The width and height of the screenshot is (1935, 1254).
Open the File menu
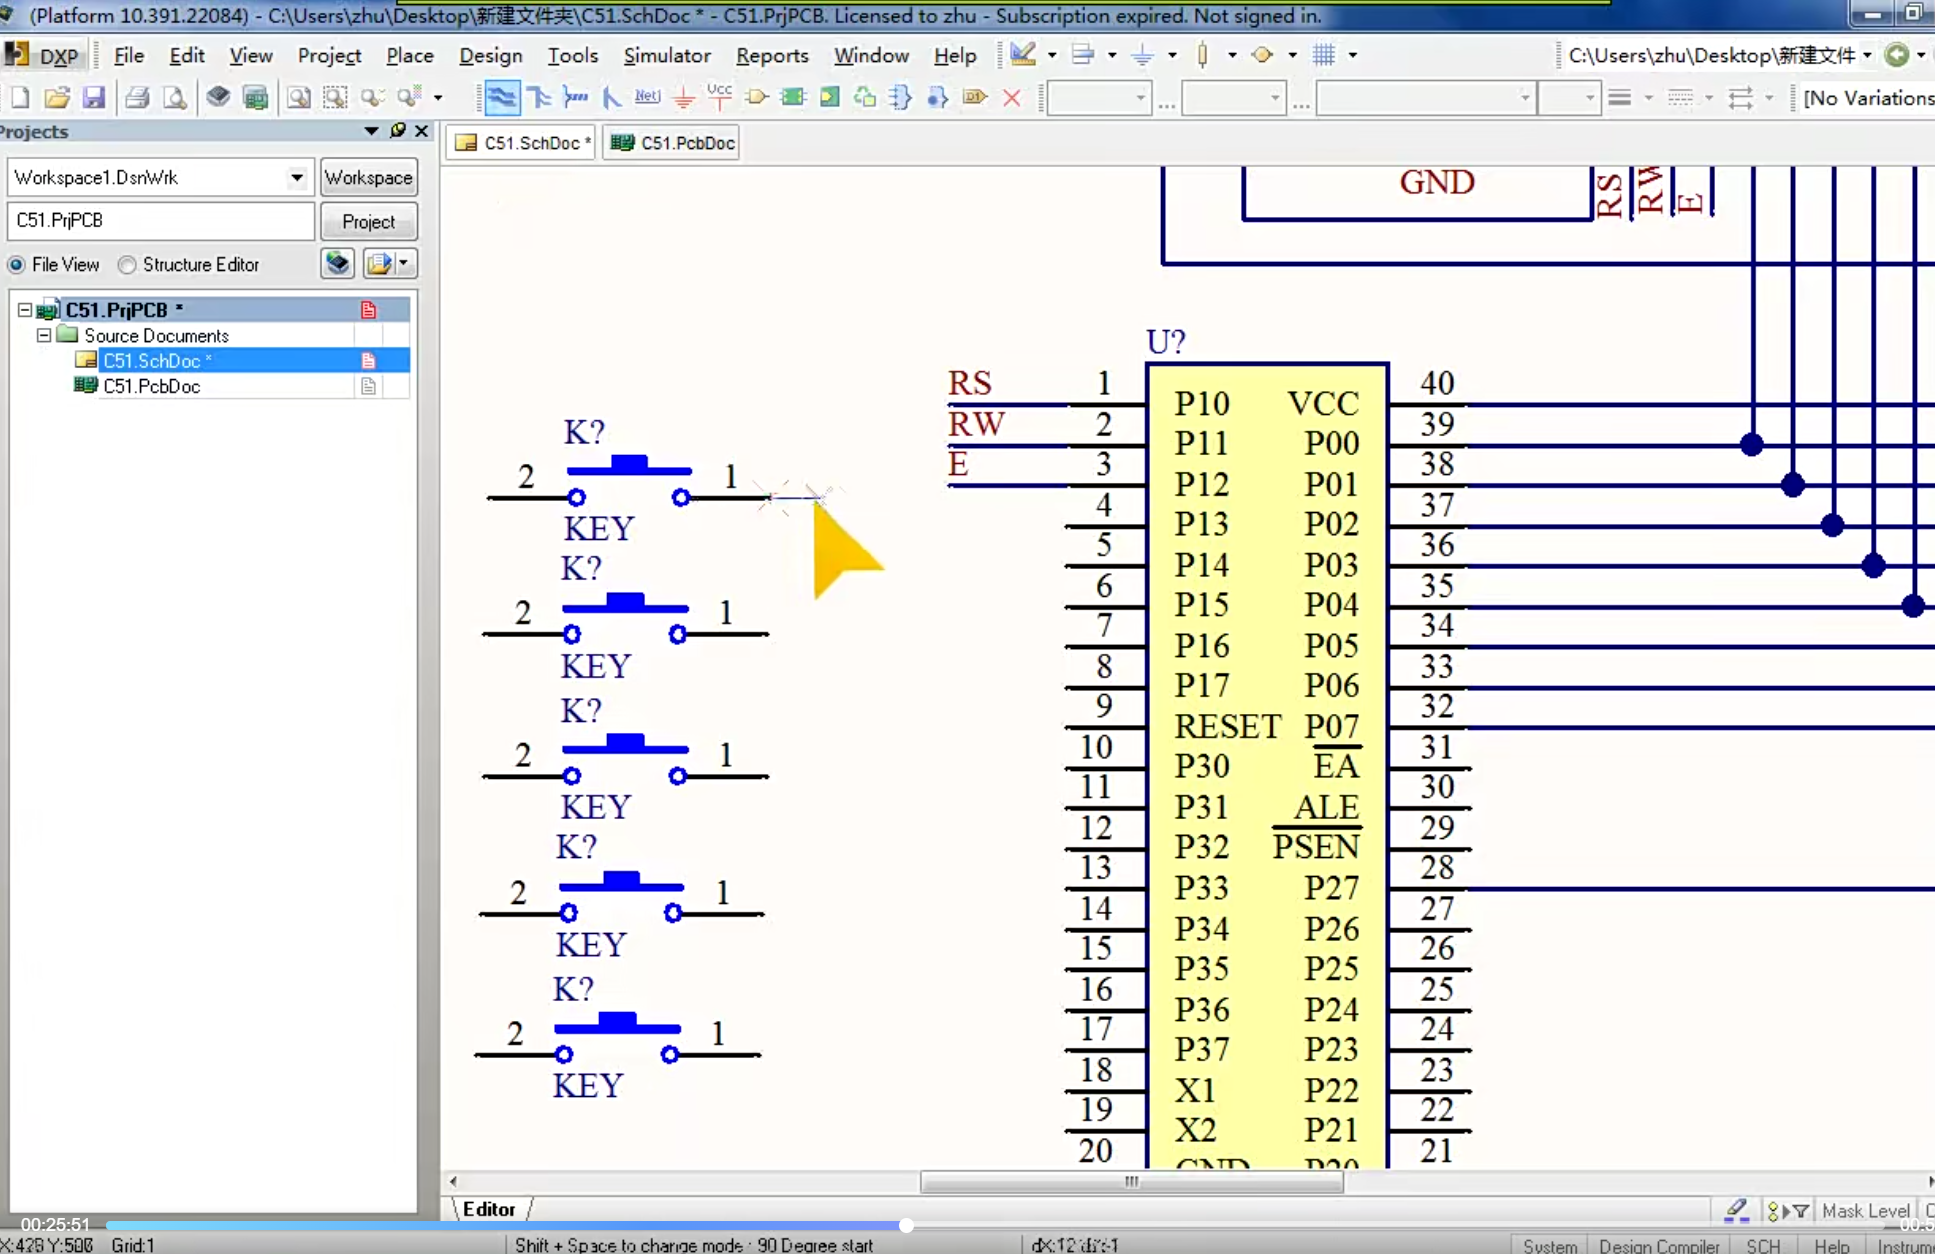tap(129, 56)
